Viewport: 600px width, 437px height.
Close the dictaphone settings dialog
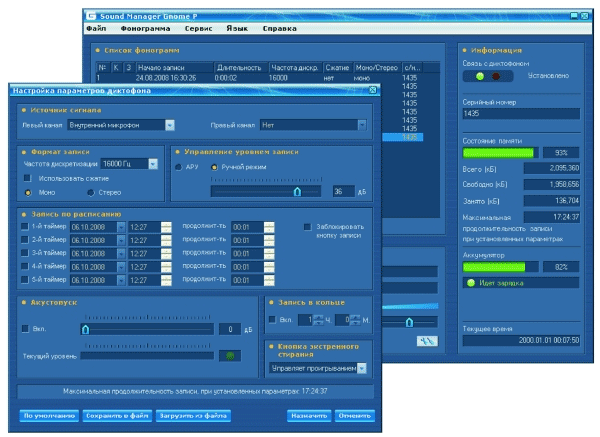(x=372, y=90)
